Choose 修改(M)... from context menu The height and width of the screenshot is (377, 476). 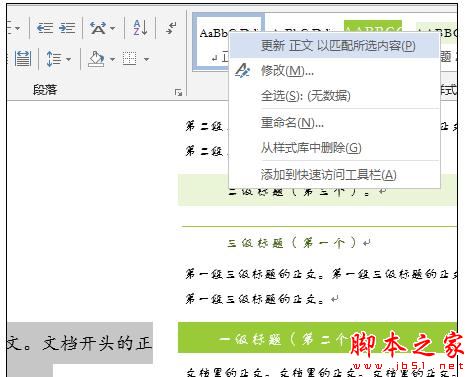click(334, 71)
